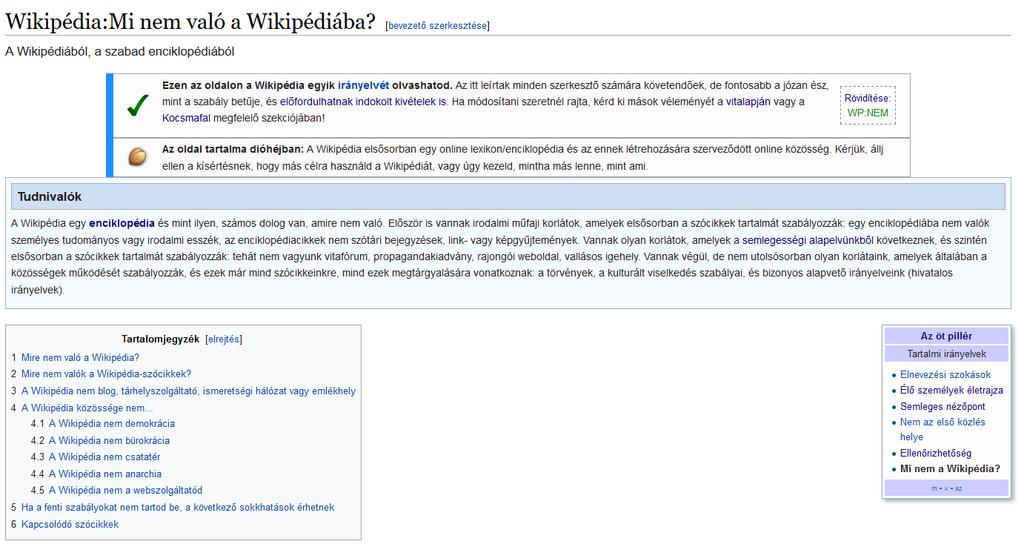Open 'Az öt pillér' header link
The height and width of the screenshot is (544, 1024).
[x=946, y=336]
